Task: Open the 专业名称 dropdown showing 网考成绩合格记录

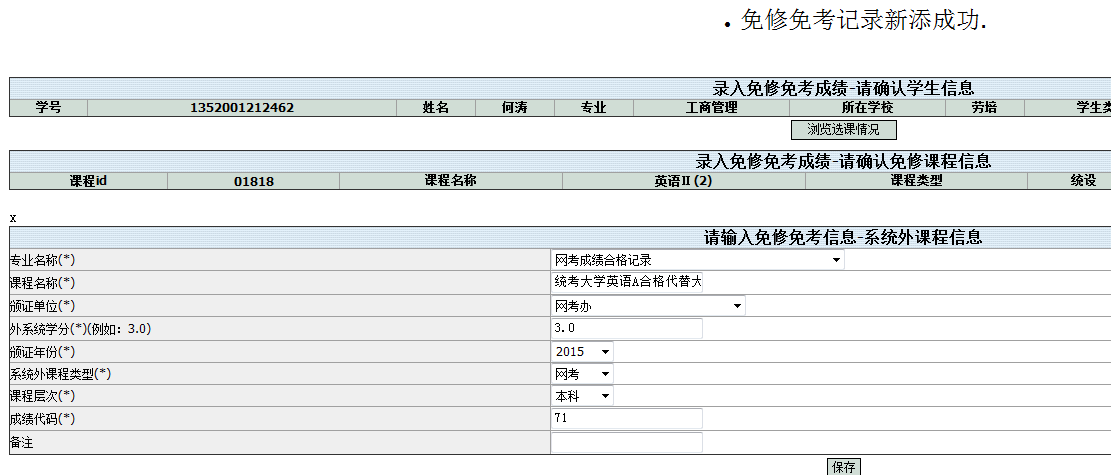Action: tap(697, 260)
